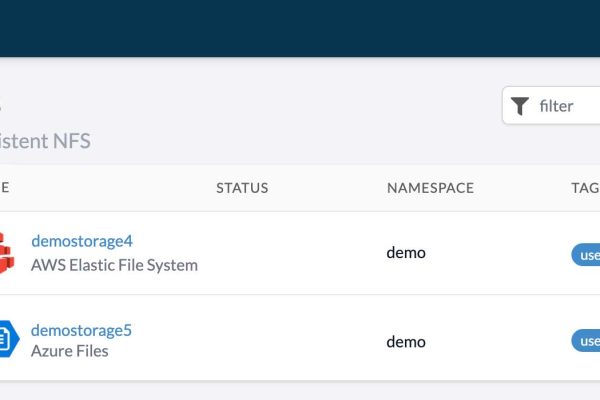The width and height of the screenshot is (600, 400).
Task: Select the demo namespace of demostorage4
Action: (406, 253)
